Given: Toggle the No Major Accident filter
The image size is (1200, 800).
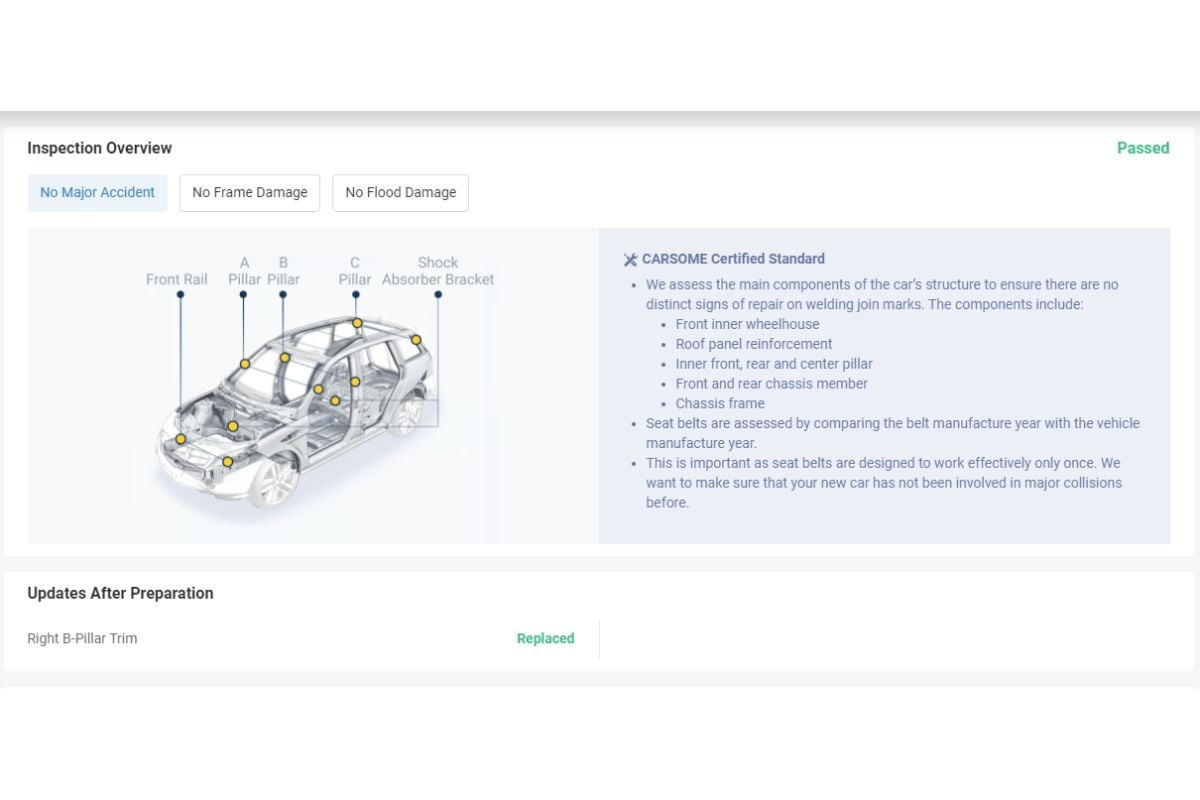Looking at the screenshot, I should click(x=97, y=192).
